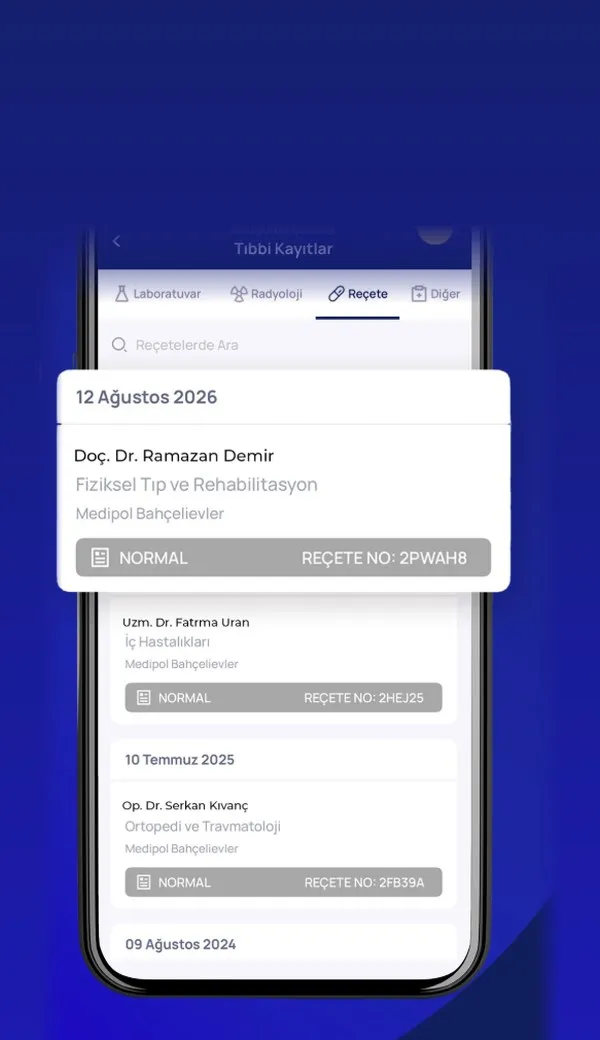This screenshot has height=1040, width=600.
Task: Focus the Reçetelerde Ara search field
Action: coord(284,345)
